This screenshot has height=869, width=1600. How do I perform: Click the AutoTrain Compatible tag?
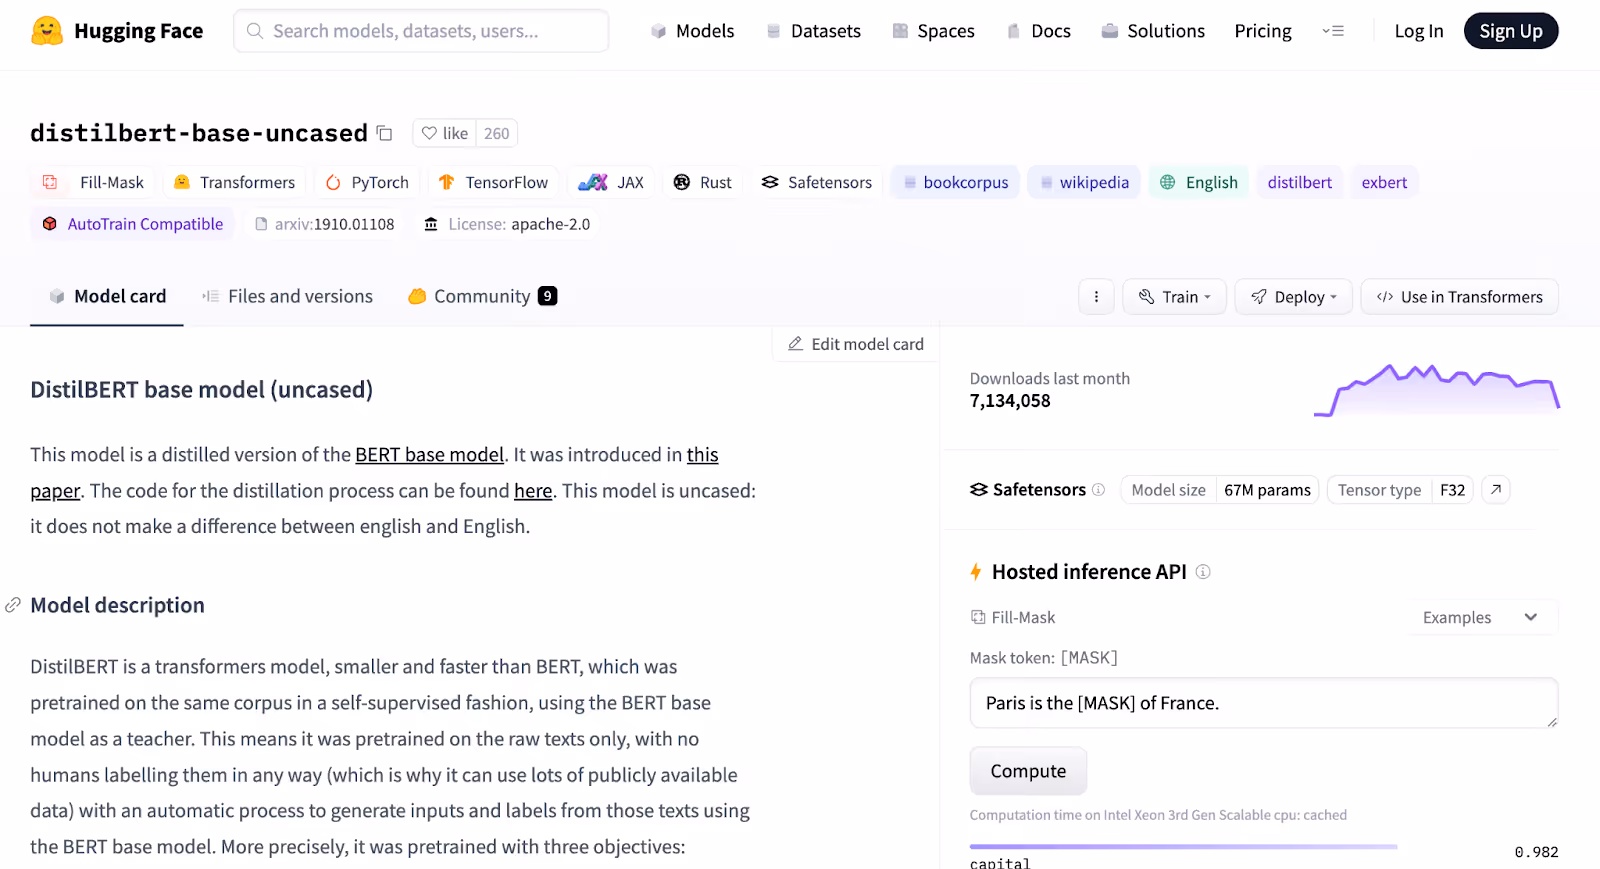click(133, 224)
